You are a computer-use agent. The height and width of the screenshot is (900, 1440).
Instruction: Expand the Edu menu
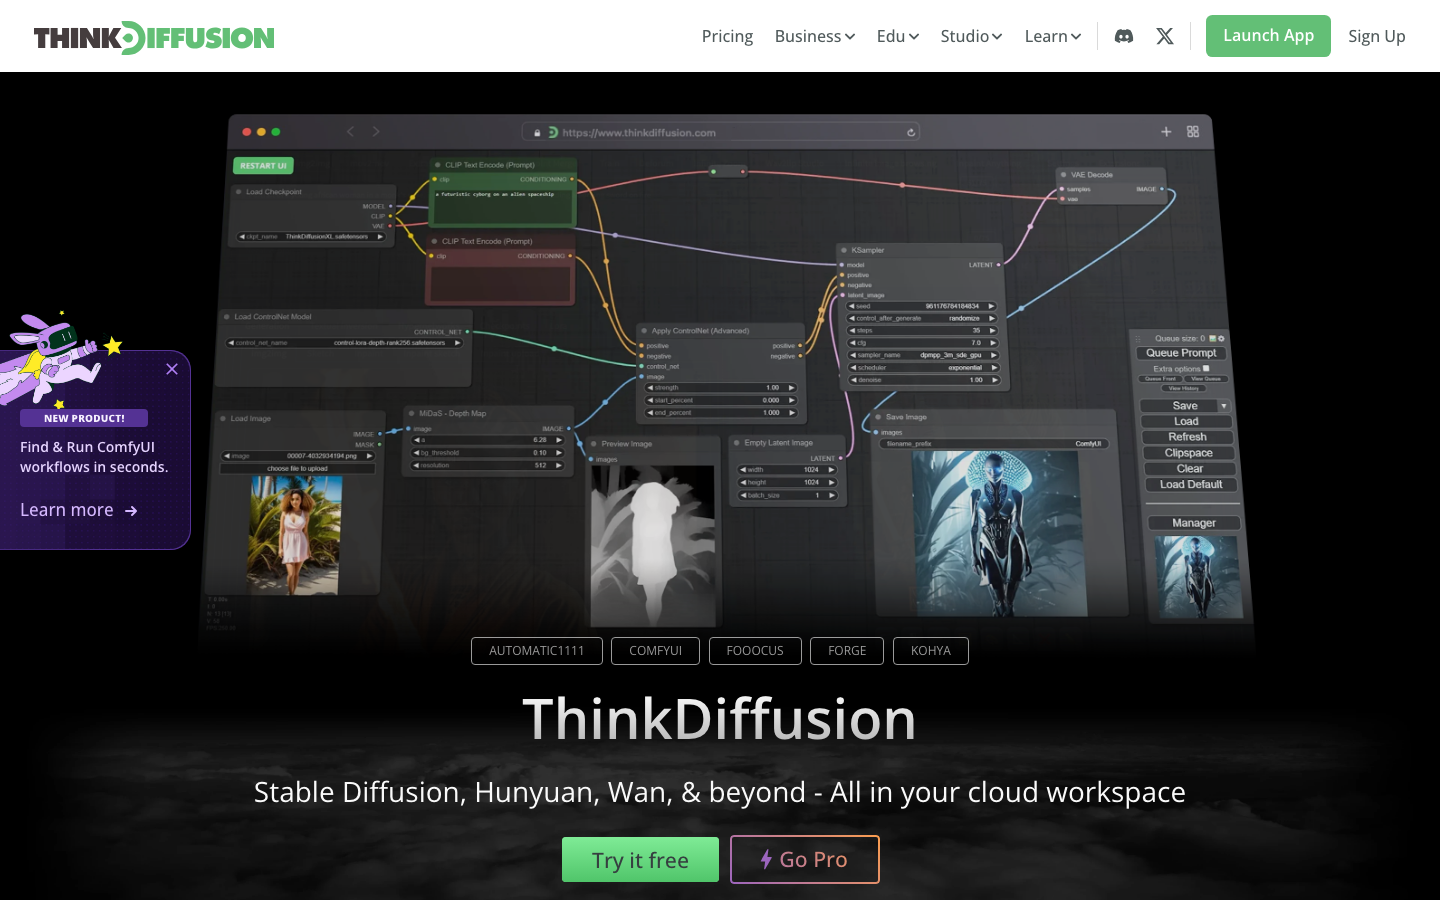click(x=898, y=36)
